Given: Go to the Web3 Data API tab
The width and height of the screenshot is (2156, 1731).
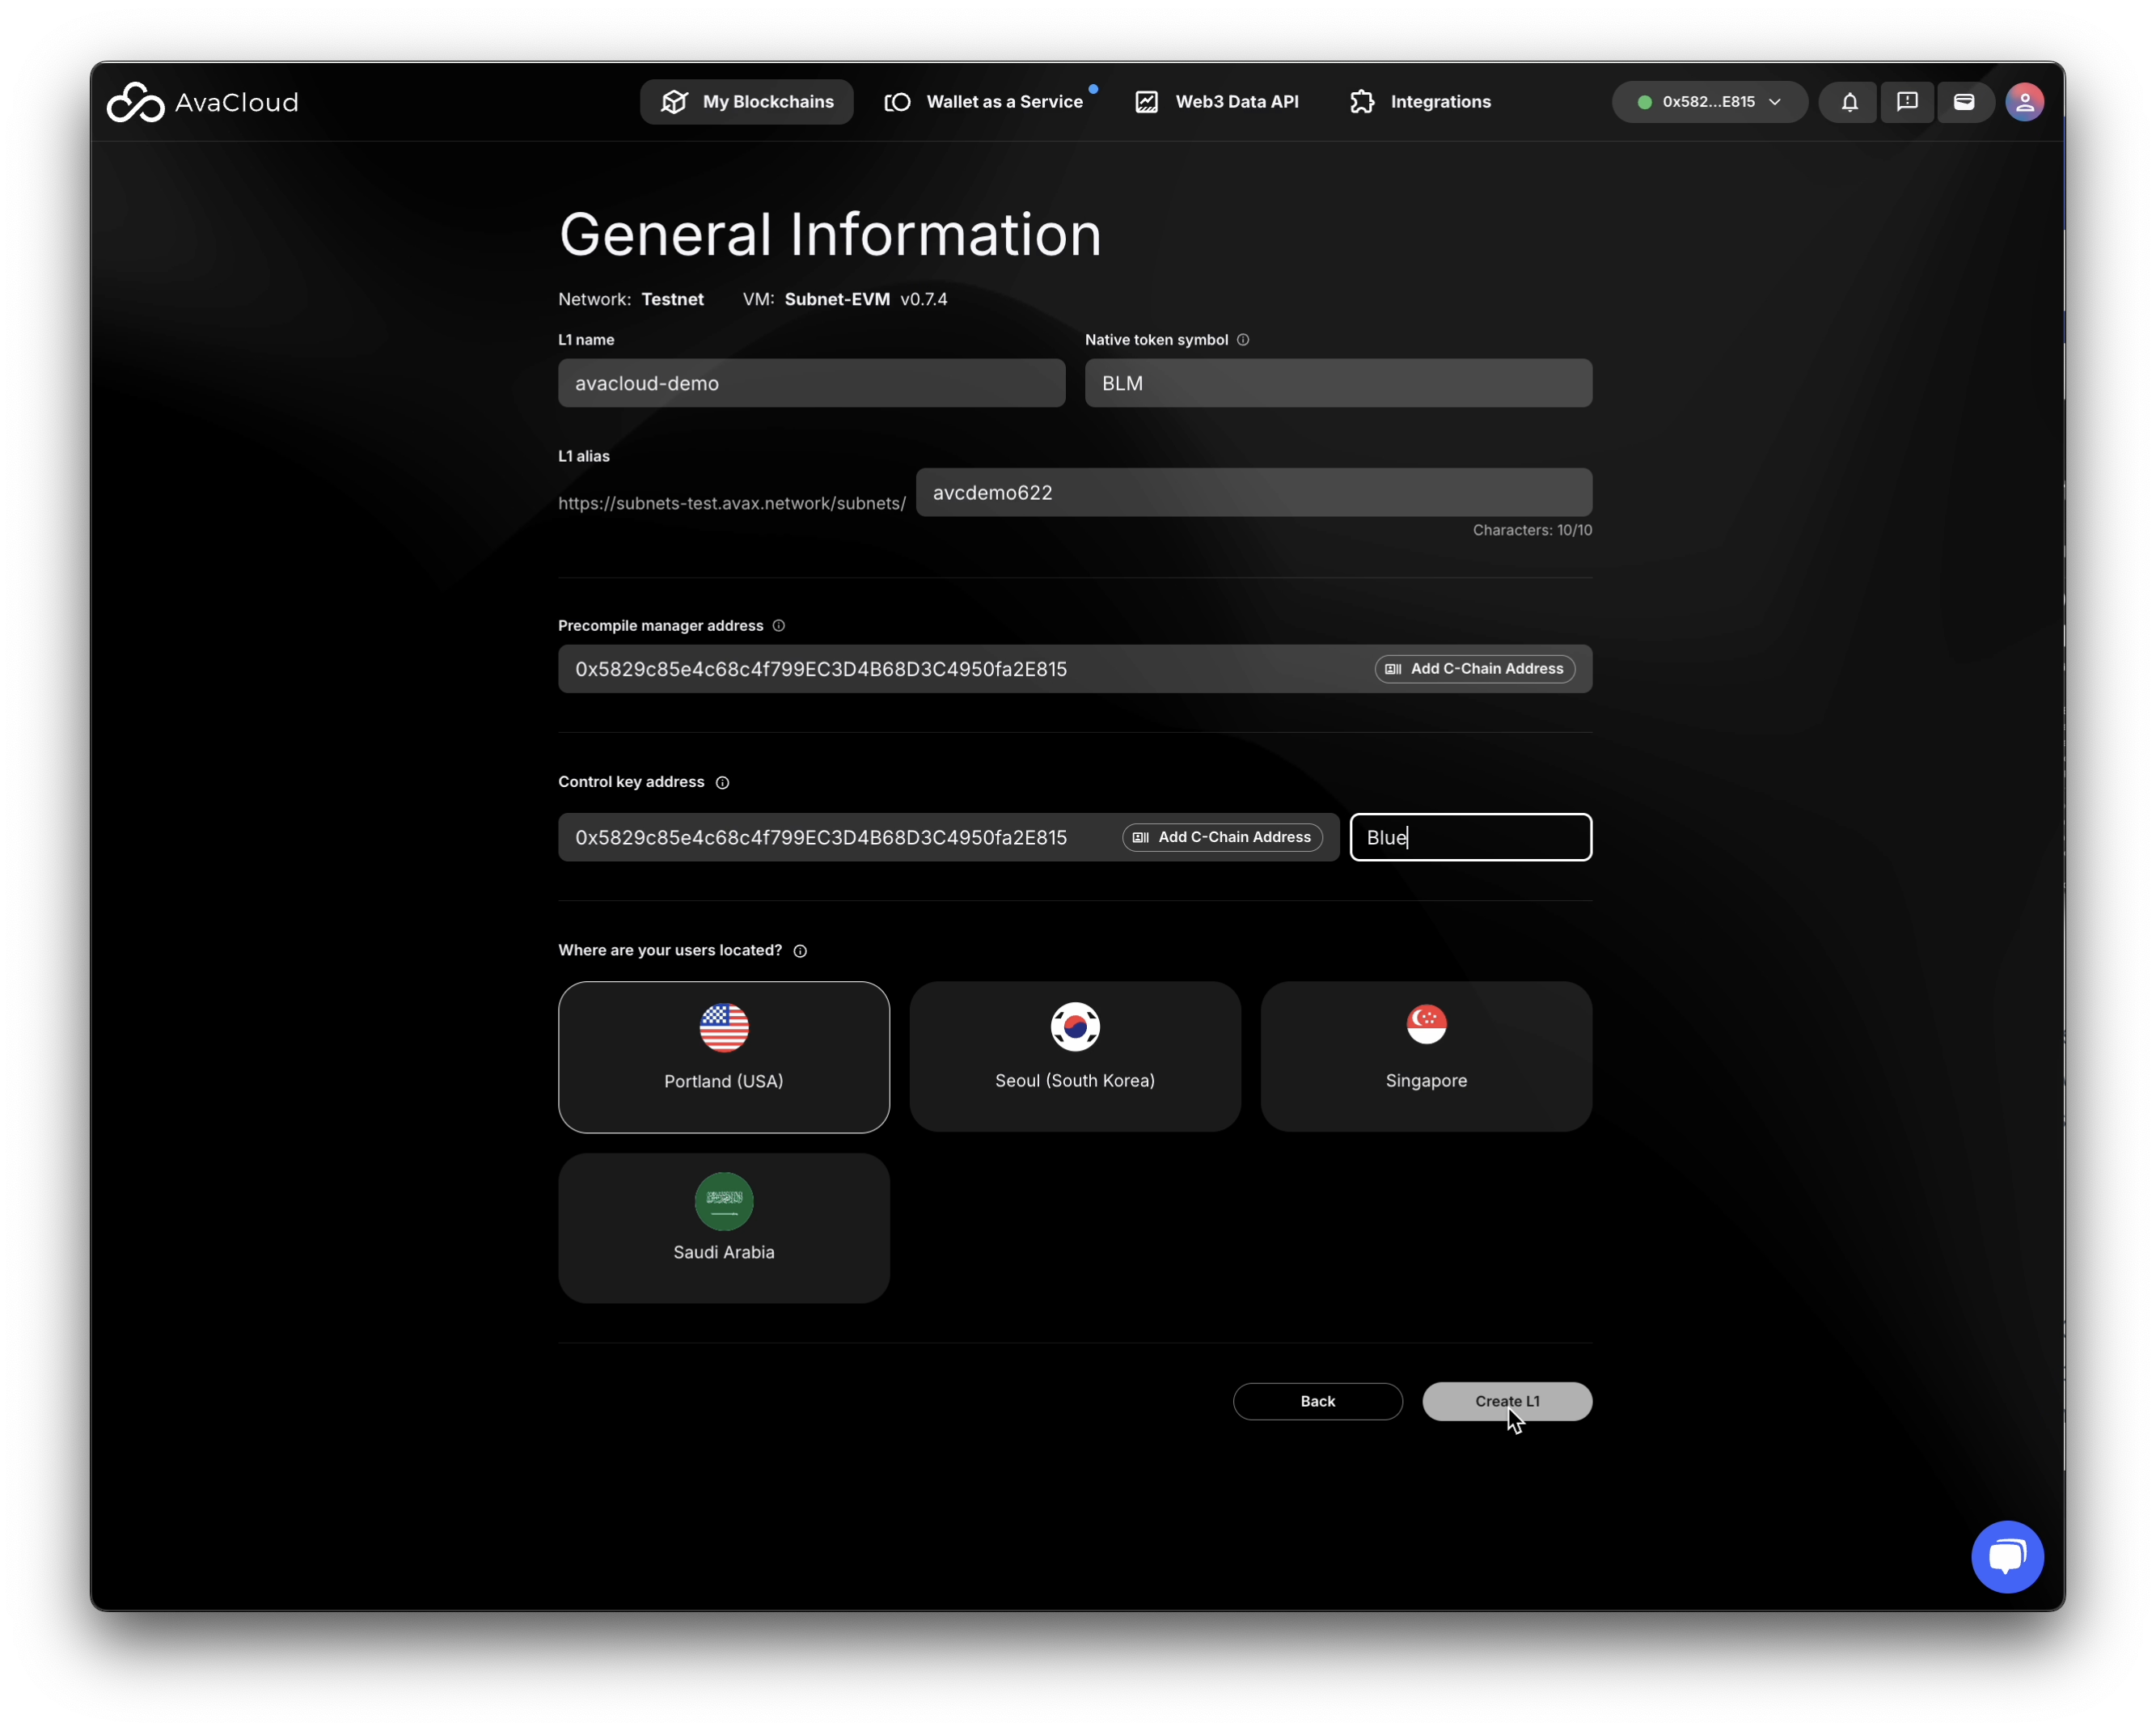Looking at the screenshot, I should tap(1217, 102).
